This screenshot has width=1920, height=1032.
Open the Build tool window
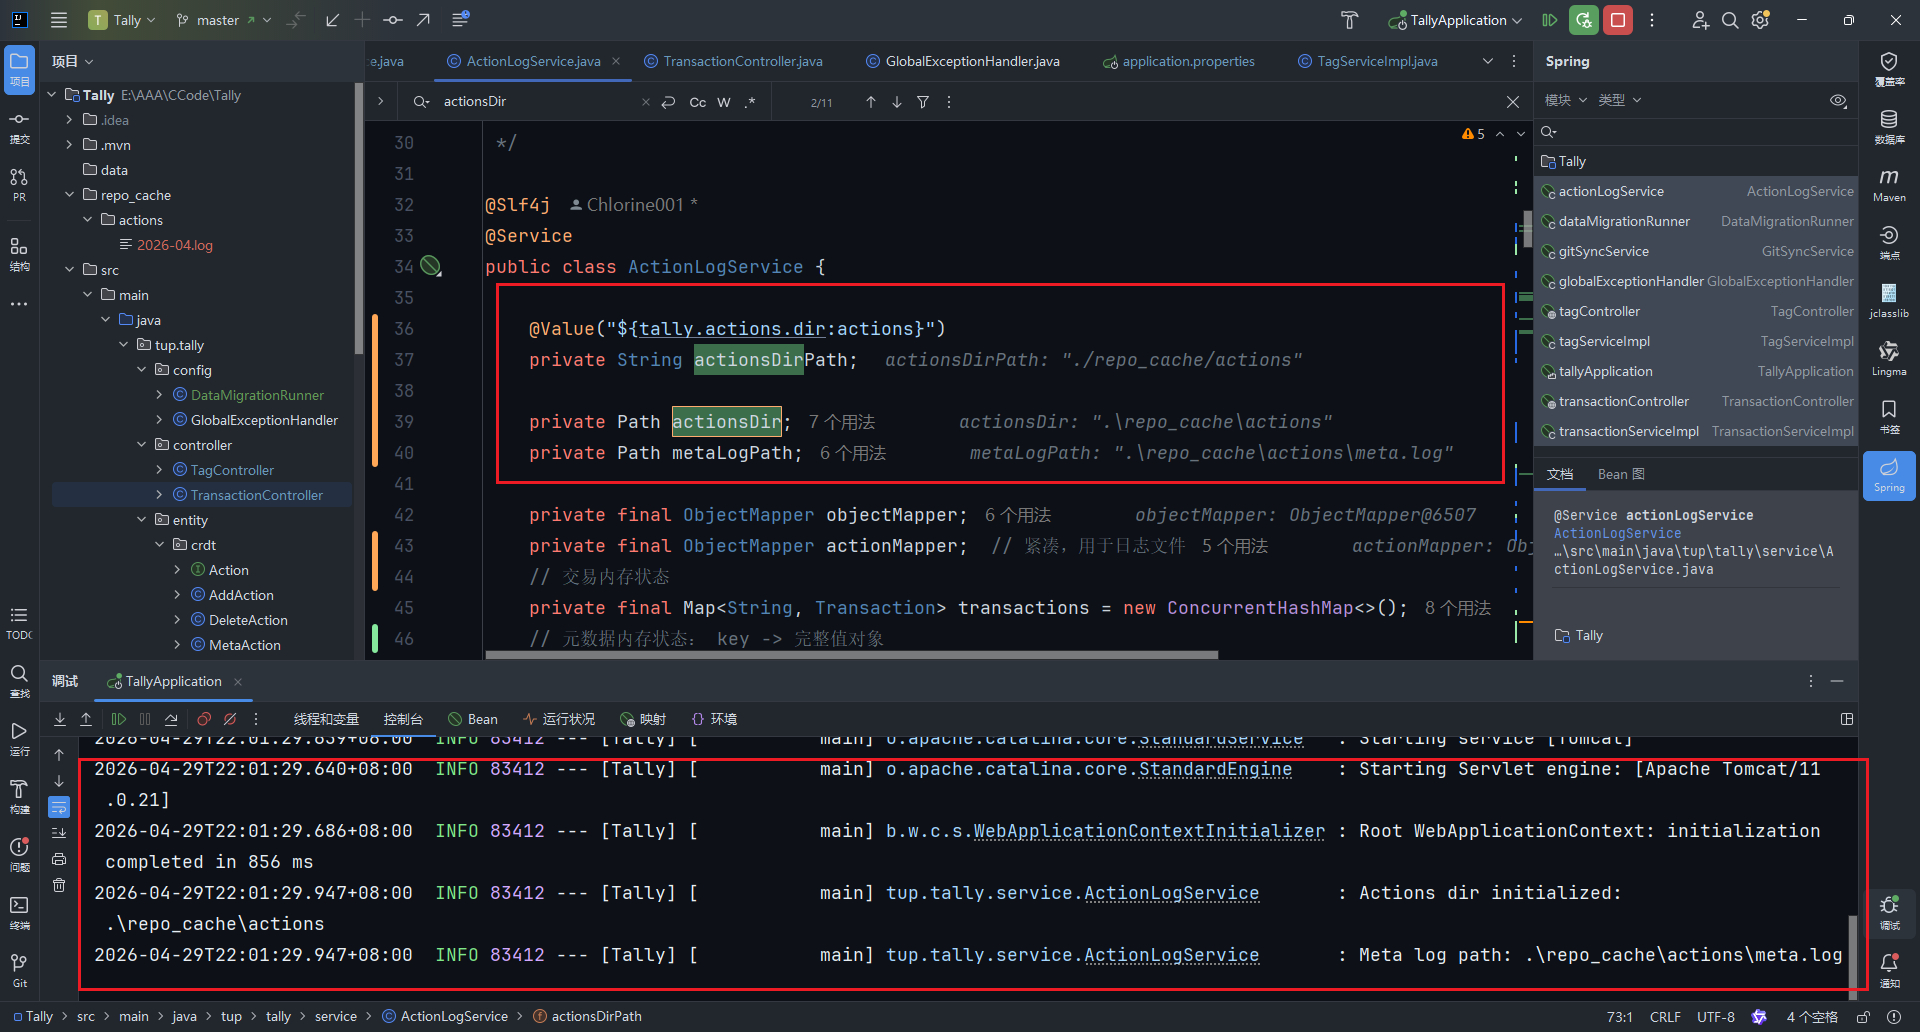point(19,796)
